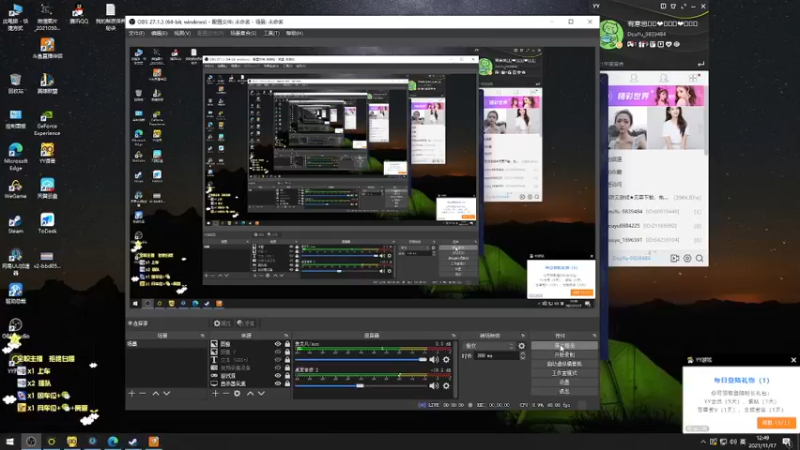This screenshot has width=800, height=450.
Task: Select the ToDesk desktop shortcut
Action: [47, 224]
